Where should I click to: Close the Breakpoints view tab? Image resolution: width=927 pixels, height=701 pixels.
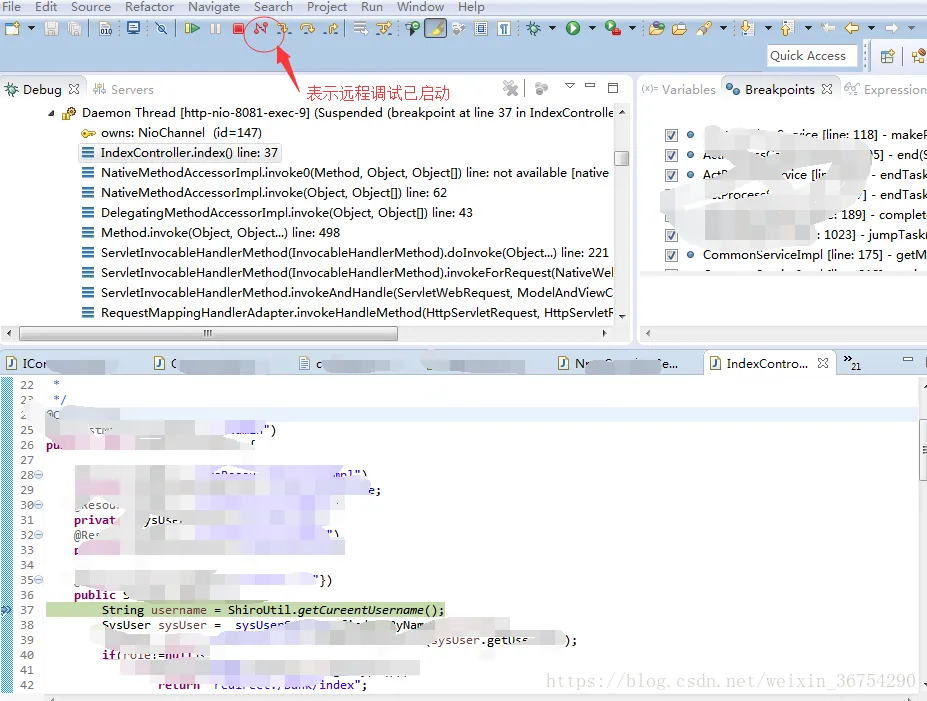coord(827,89)
